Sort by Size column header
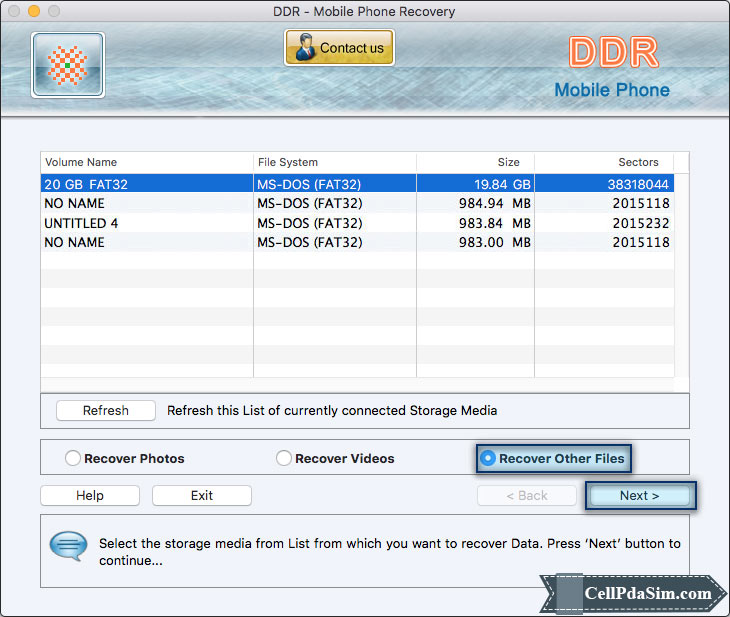Image resolution: width=730 pixels, height=617 pixels. tap(475, 162)
